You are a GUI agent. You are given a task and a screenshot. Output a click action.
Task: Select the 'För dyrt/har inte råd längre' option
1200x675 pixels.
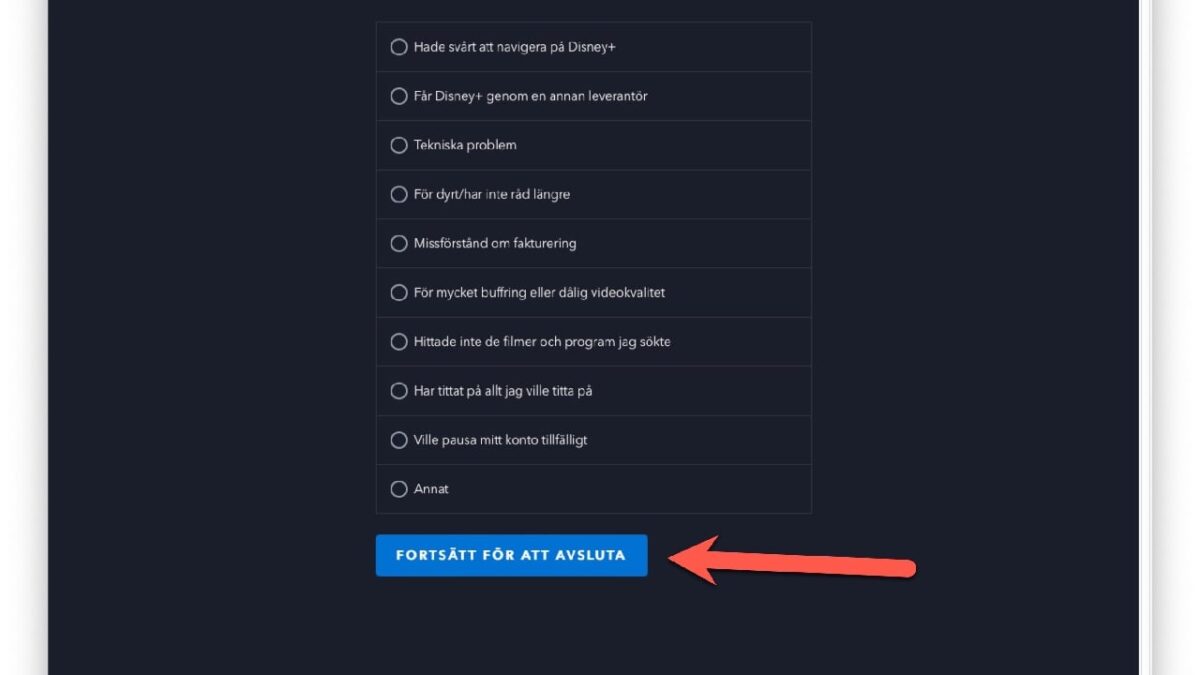tap(398, 194)
